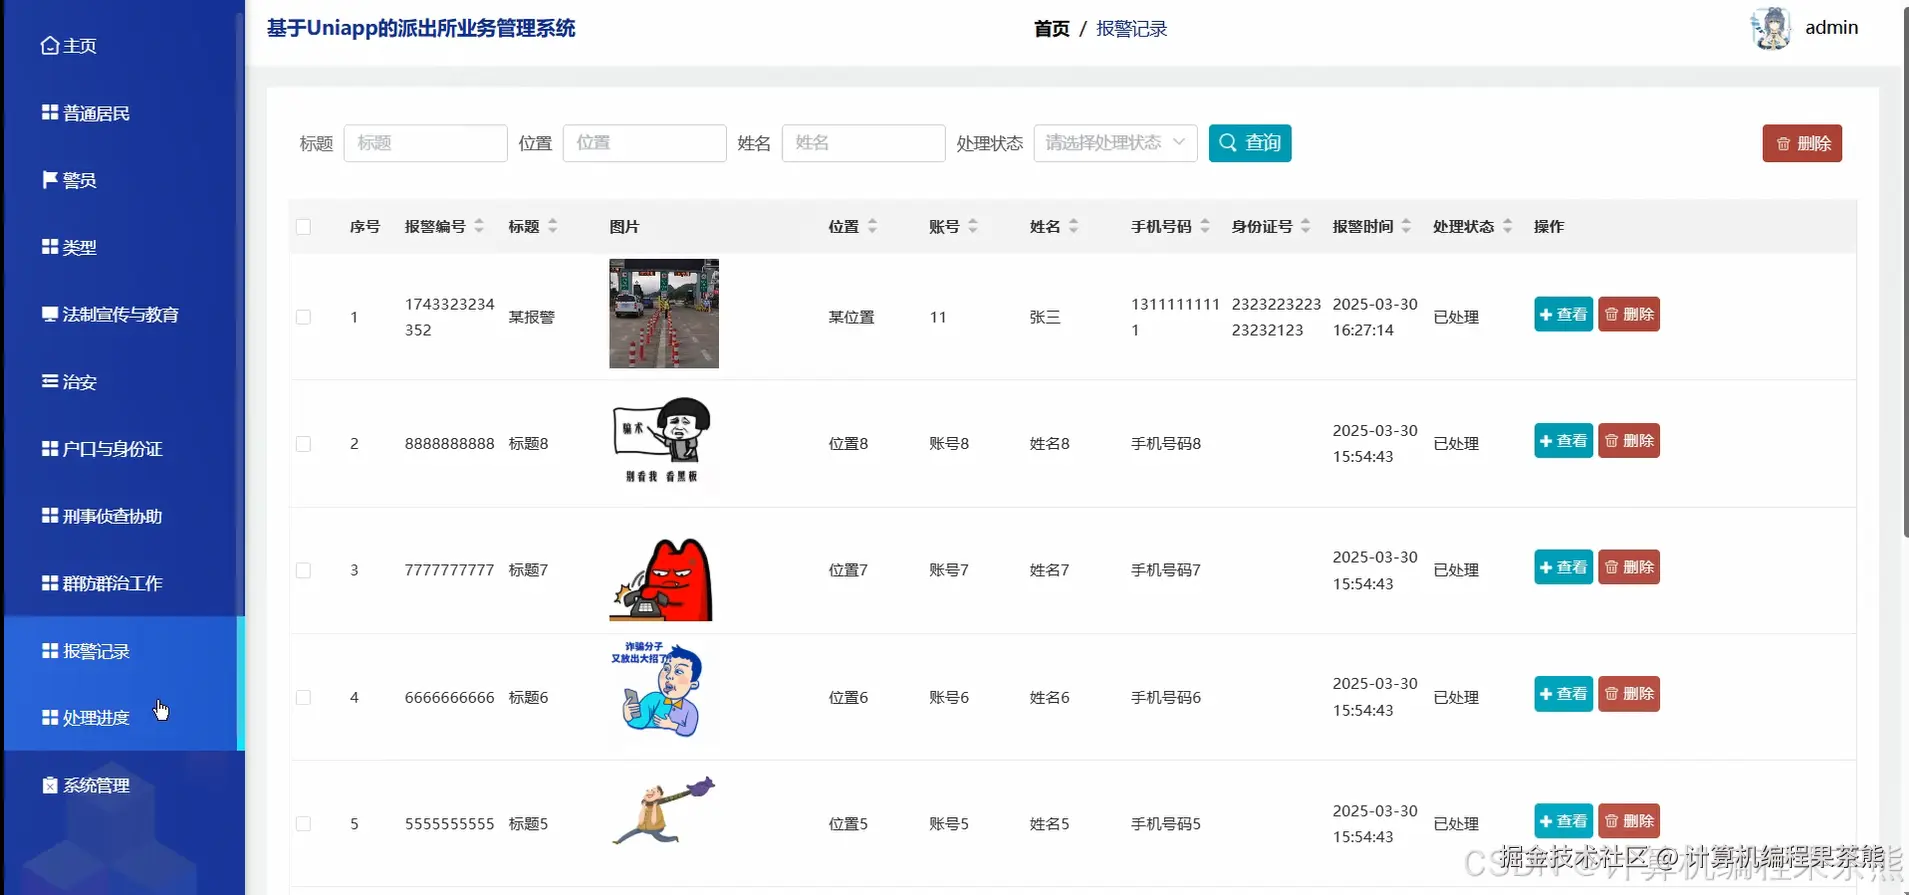Viewport: 1909px width, 895px height.
Task: Click 报警编号 cell 8888888888
Action: [x=449, y=444]
